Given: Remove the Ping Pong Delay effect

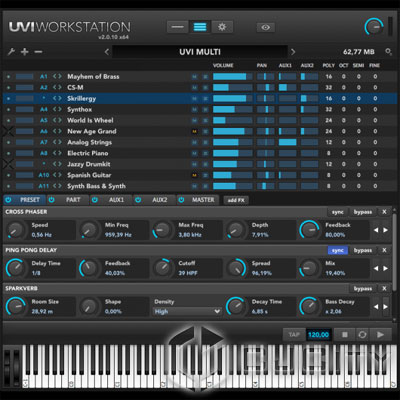Looking at the screenshot, I should coord(384,250).
